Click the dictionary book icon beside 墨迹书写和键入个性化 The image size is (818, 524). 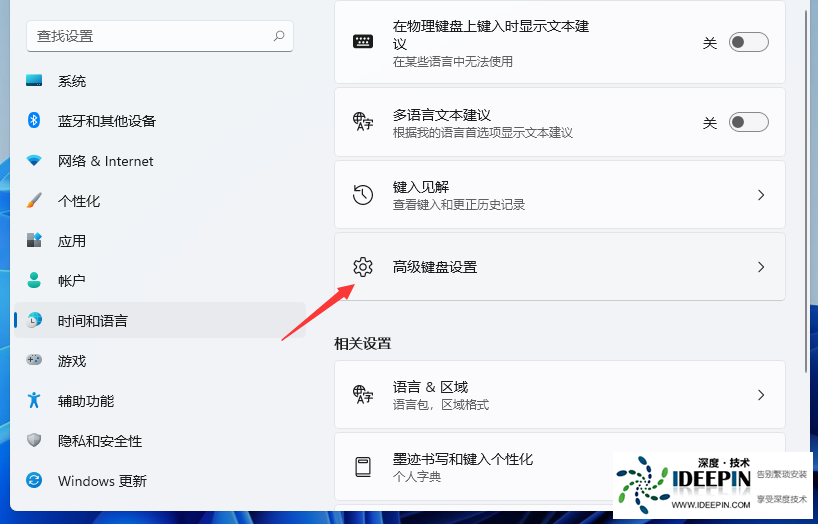[363, 467]
